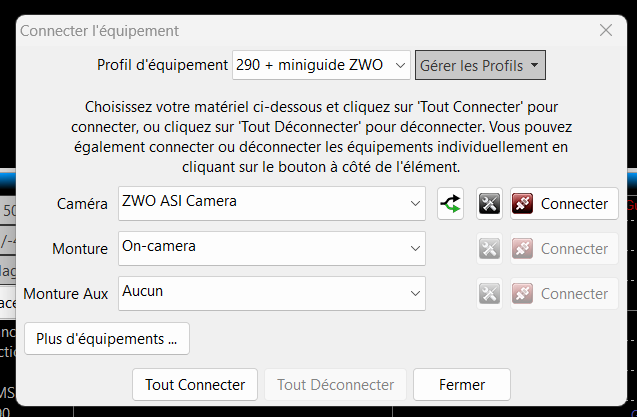
Task: Open the Monture dropdown showing On-camera
Action: [272, 248]
